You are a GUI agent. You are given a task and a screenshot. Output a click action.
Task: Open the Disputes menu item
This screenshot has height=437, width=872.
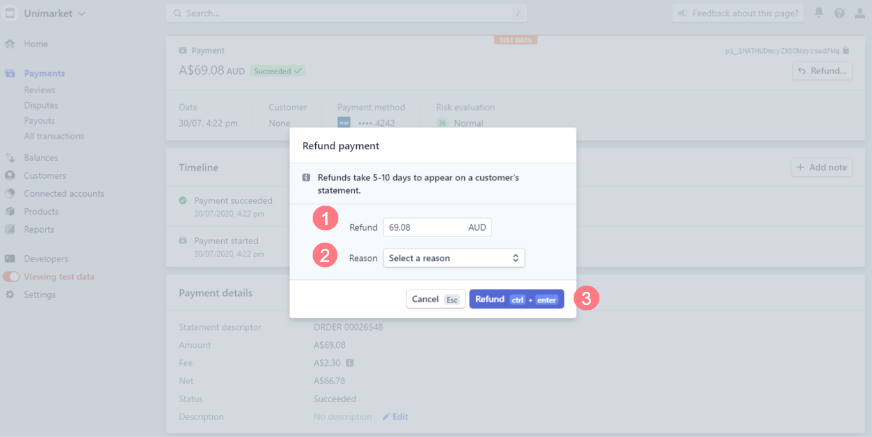click(41, 105)
